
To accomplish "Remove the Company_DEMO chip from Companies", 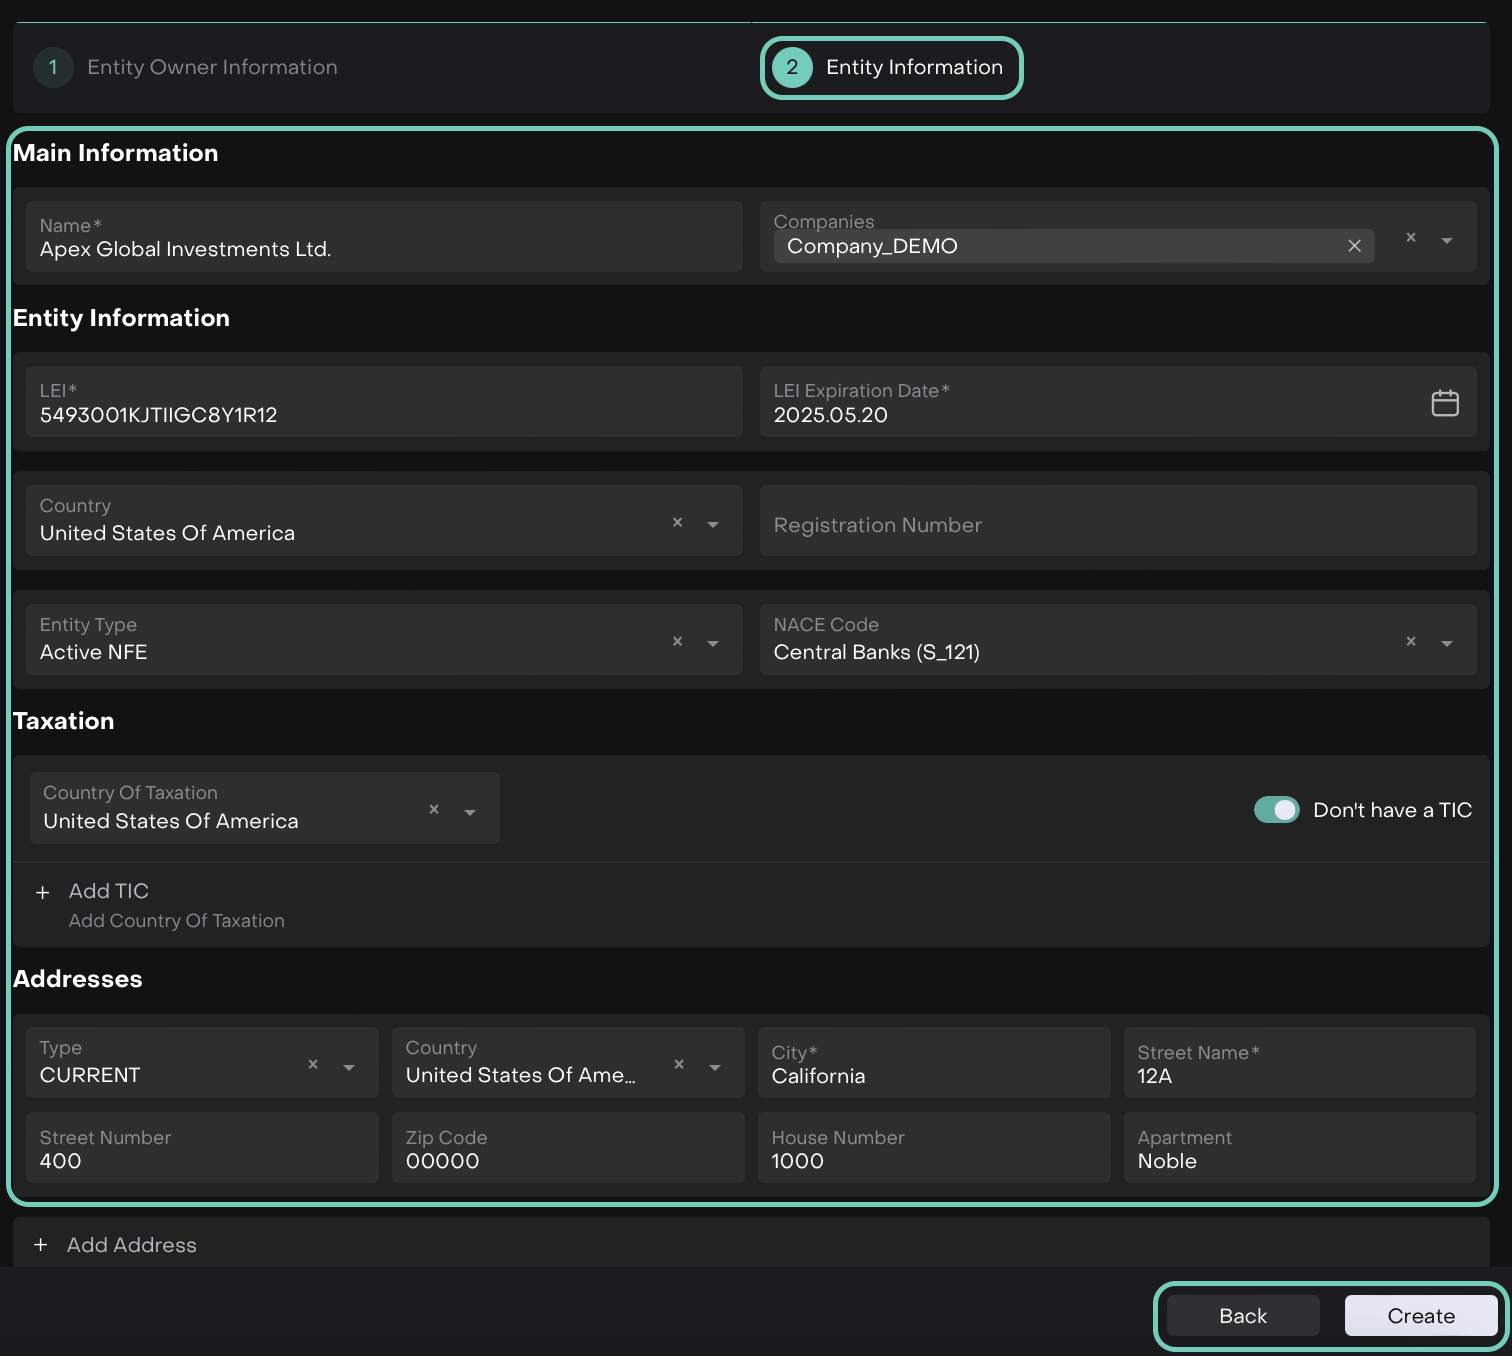I will [x=1354, y=246].
